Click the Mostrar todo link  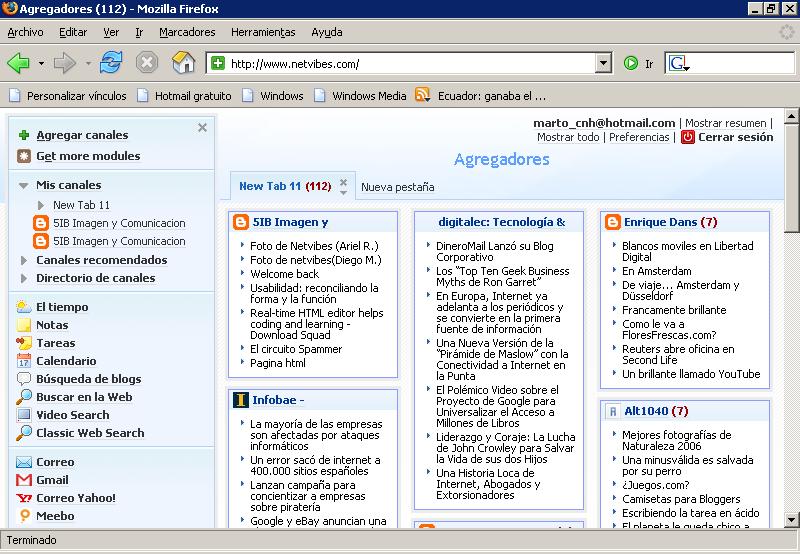(x=568, y=137)
